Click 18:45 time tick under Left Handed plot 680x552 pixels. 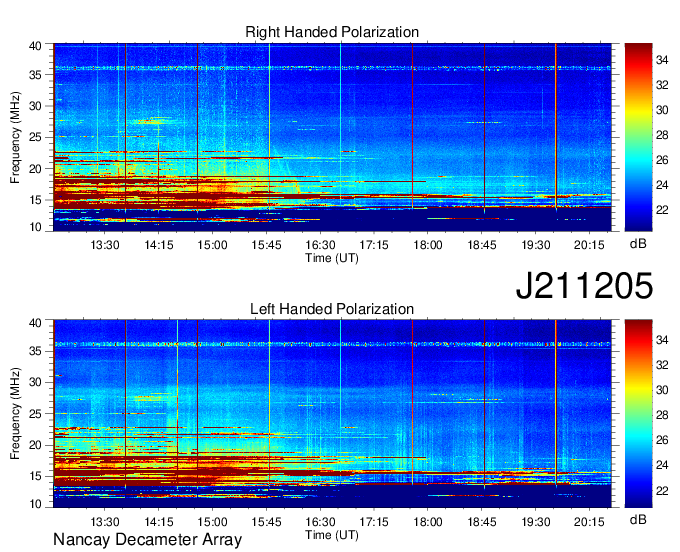482,522
